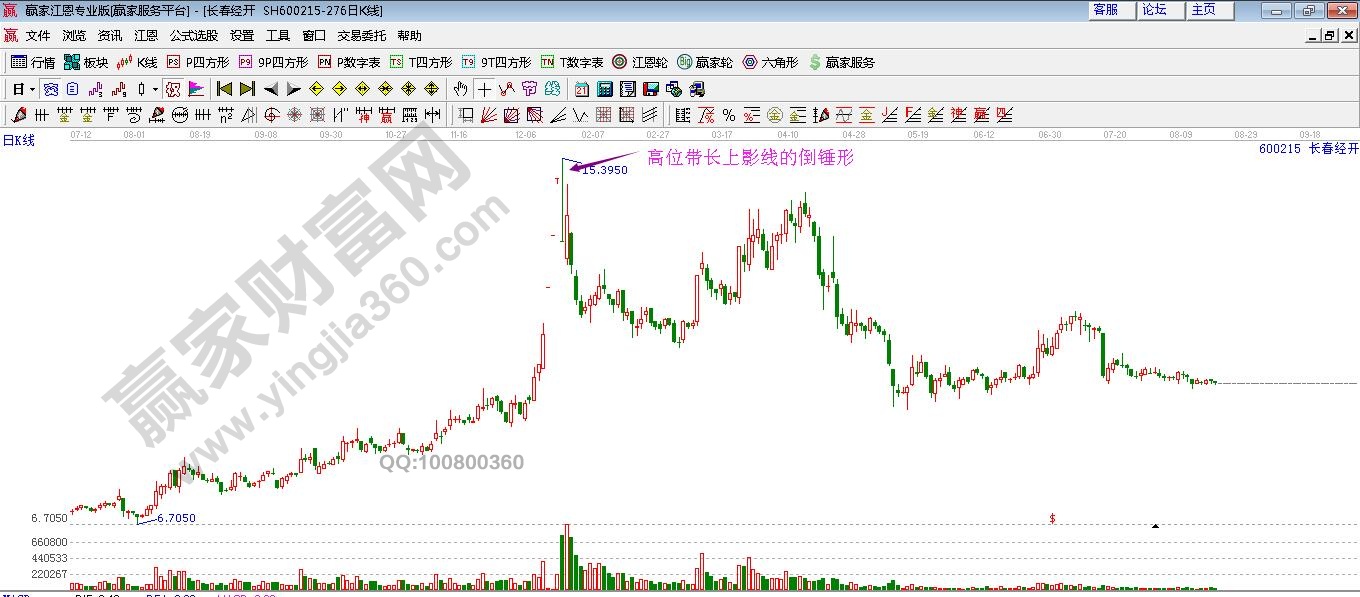The height and width of the screenshot is (597, 1360).
Task: Jump to first bar with skip-back arrow
Action: click(224, 89)
